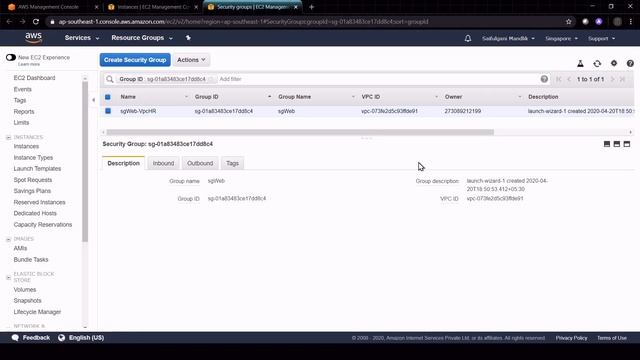Collapse the INSTANCES sidebar section
The width and height of the screenshot is (640, 360).
point(9,137)
